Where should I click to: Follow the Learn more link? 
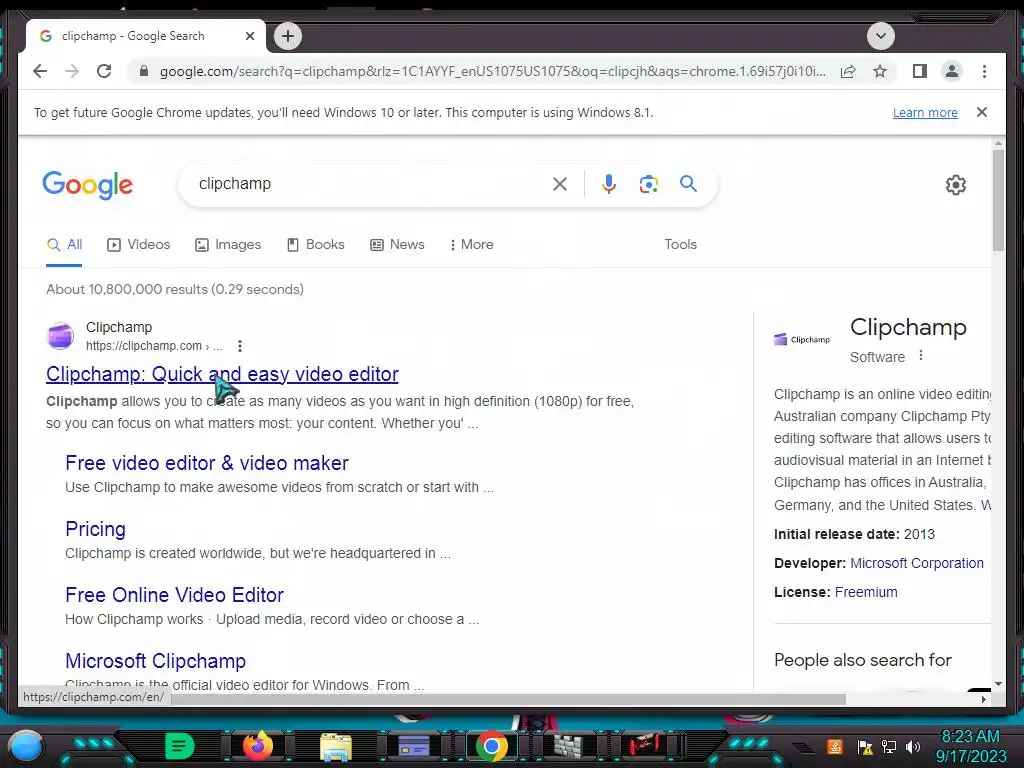click(925, 112)
